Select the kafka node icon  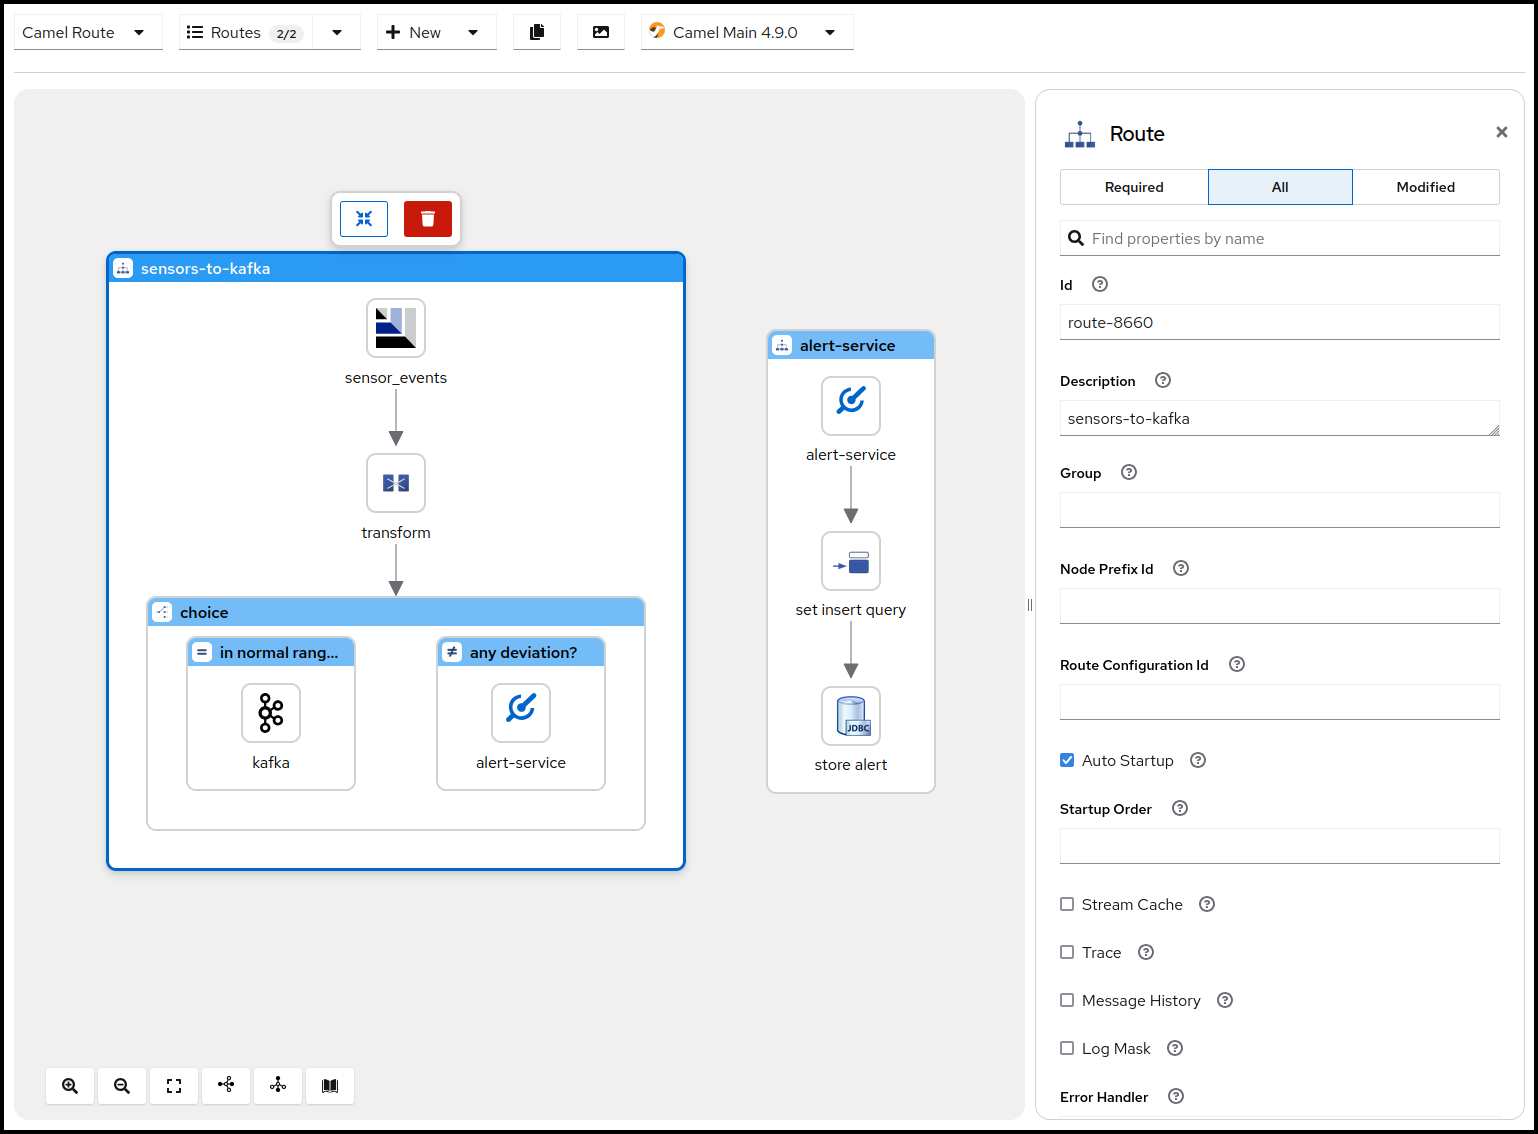point(271,713)
